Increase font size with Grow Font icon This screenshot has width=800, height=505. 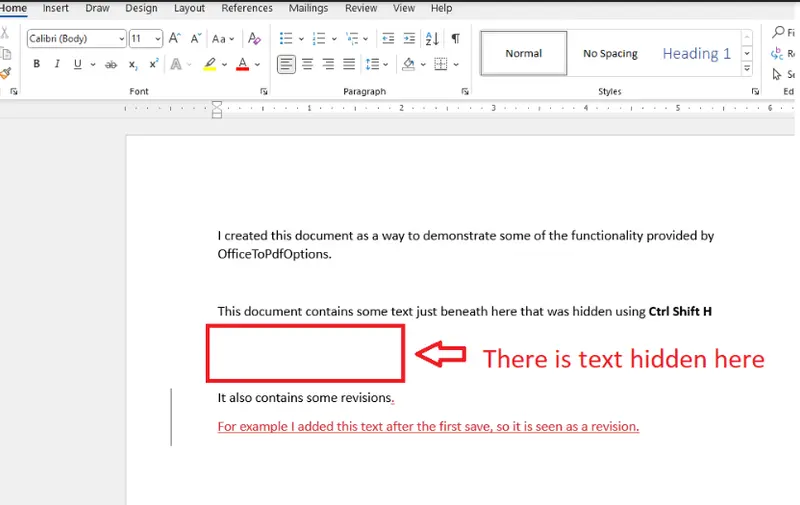coord(174,38)
